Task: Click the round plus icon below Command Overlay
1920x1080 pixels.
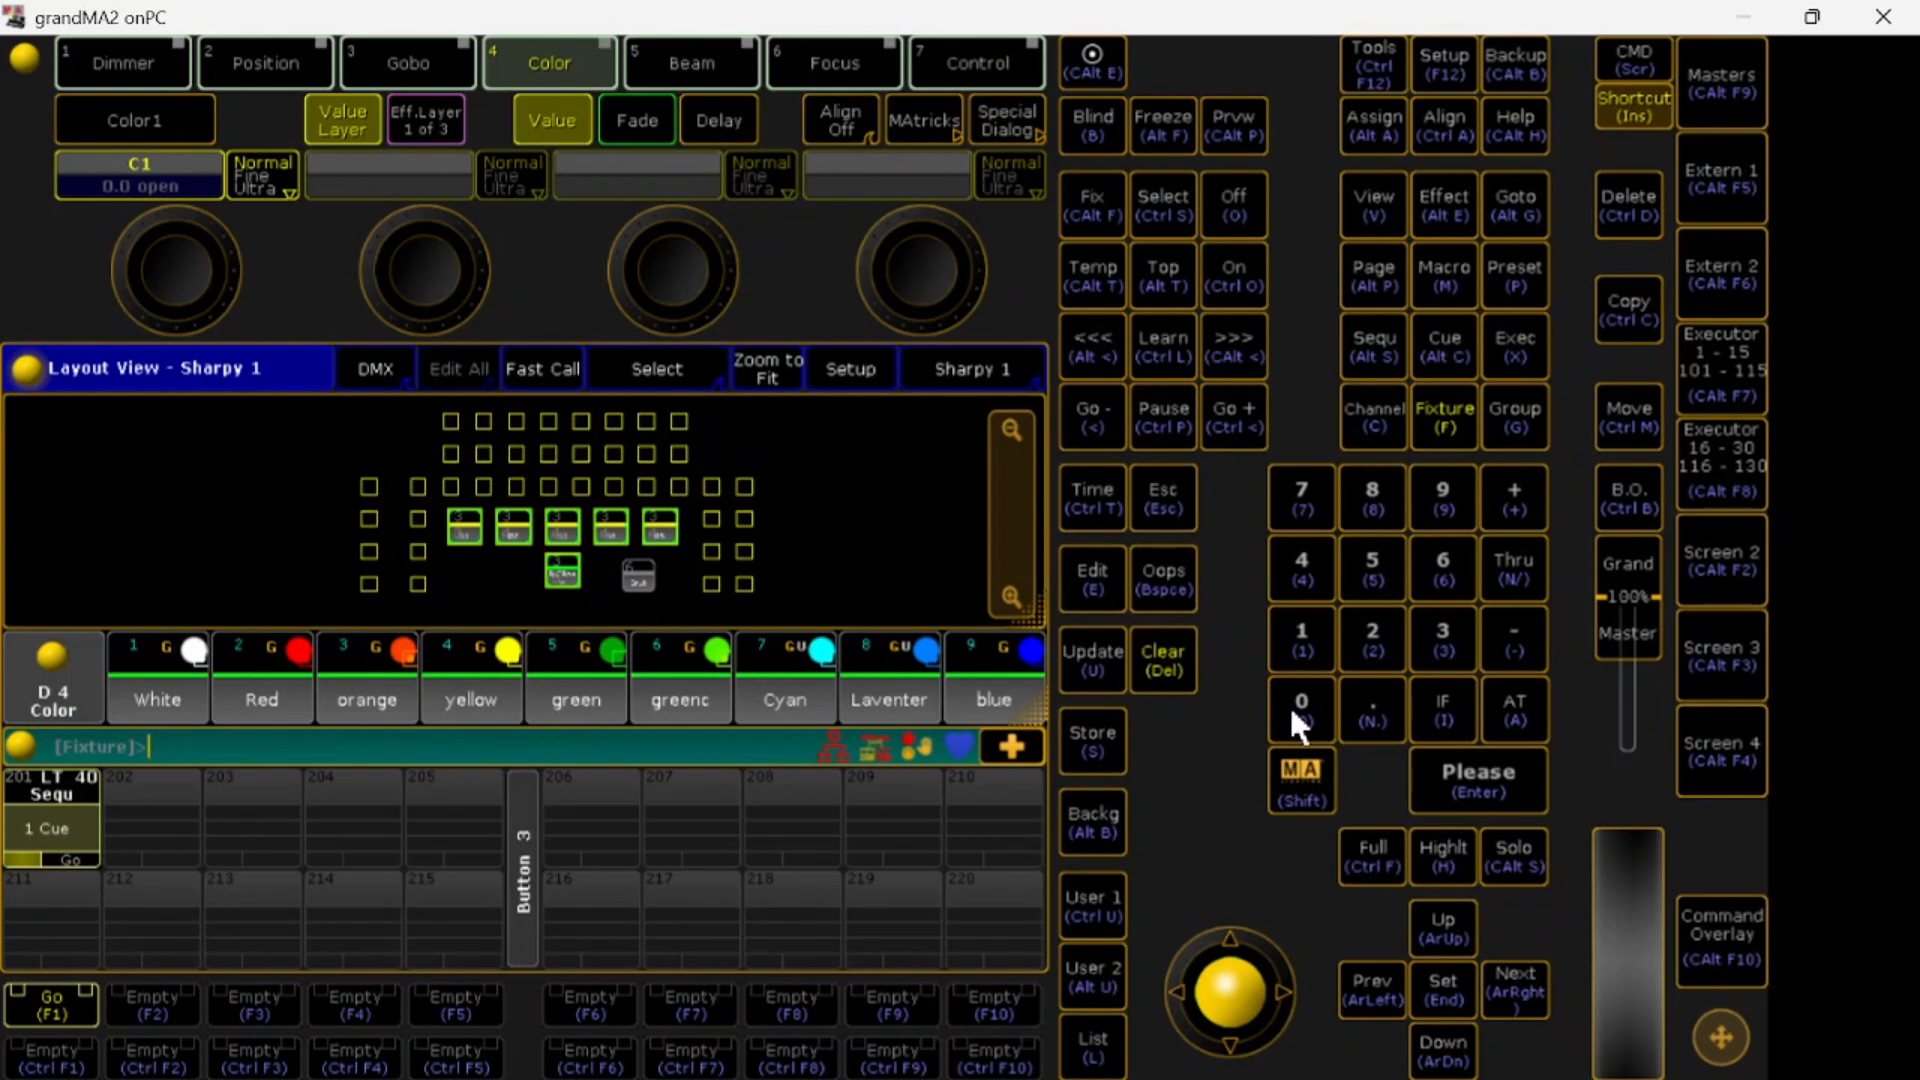Action: 1721,1037
